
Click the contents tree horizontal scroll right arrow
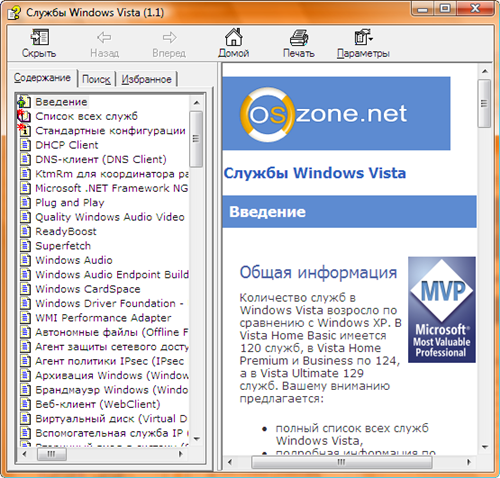pos(181,454)
